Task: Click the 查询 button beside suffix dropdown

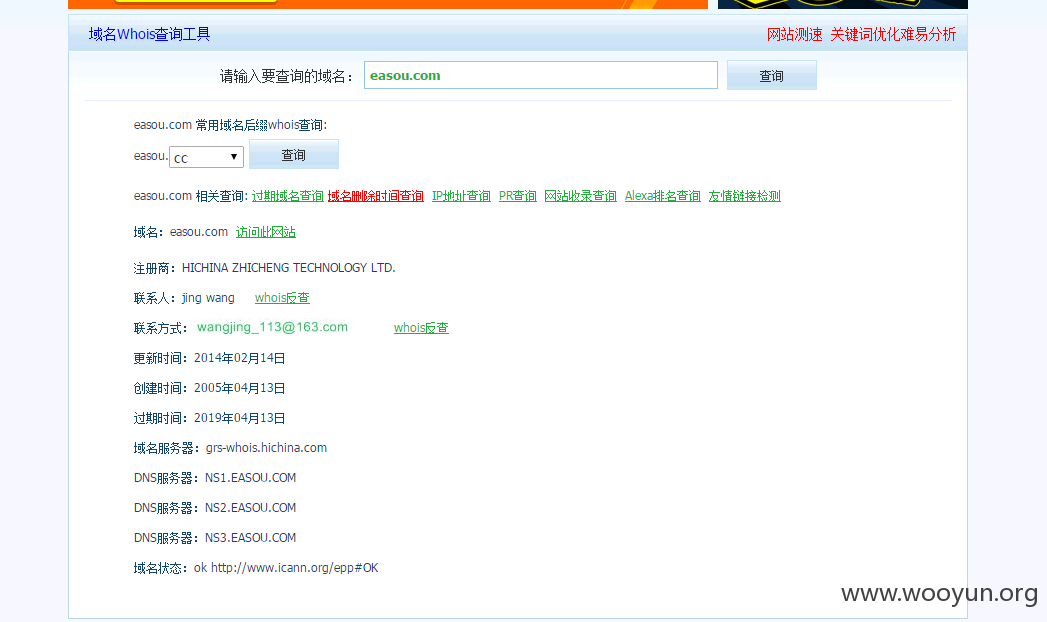Action: (x=294, y=155)
